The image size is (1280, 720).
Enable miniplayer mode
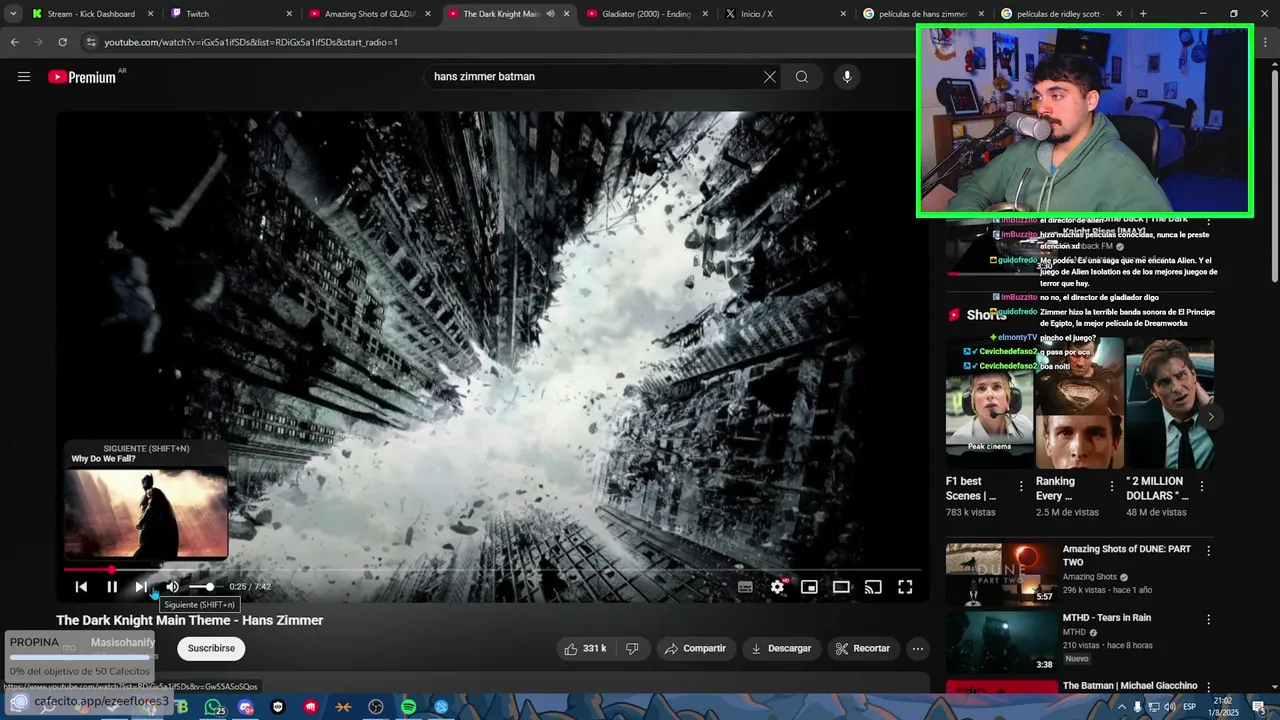pos(809,587)
